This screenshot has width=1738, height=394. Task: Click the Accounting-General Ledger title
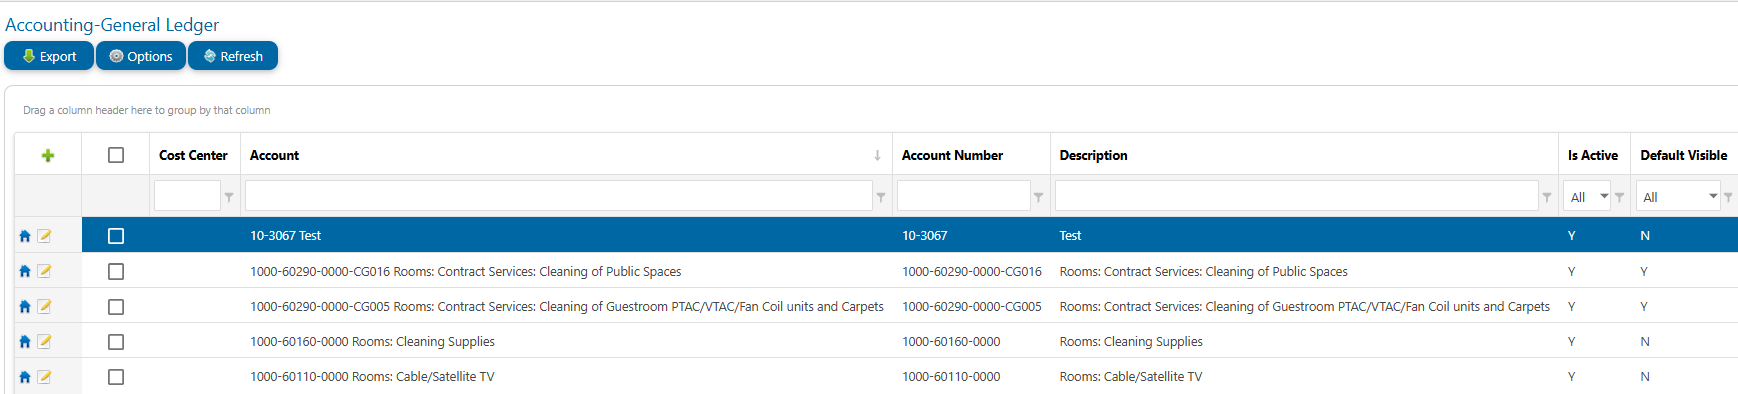click(112, 25)
